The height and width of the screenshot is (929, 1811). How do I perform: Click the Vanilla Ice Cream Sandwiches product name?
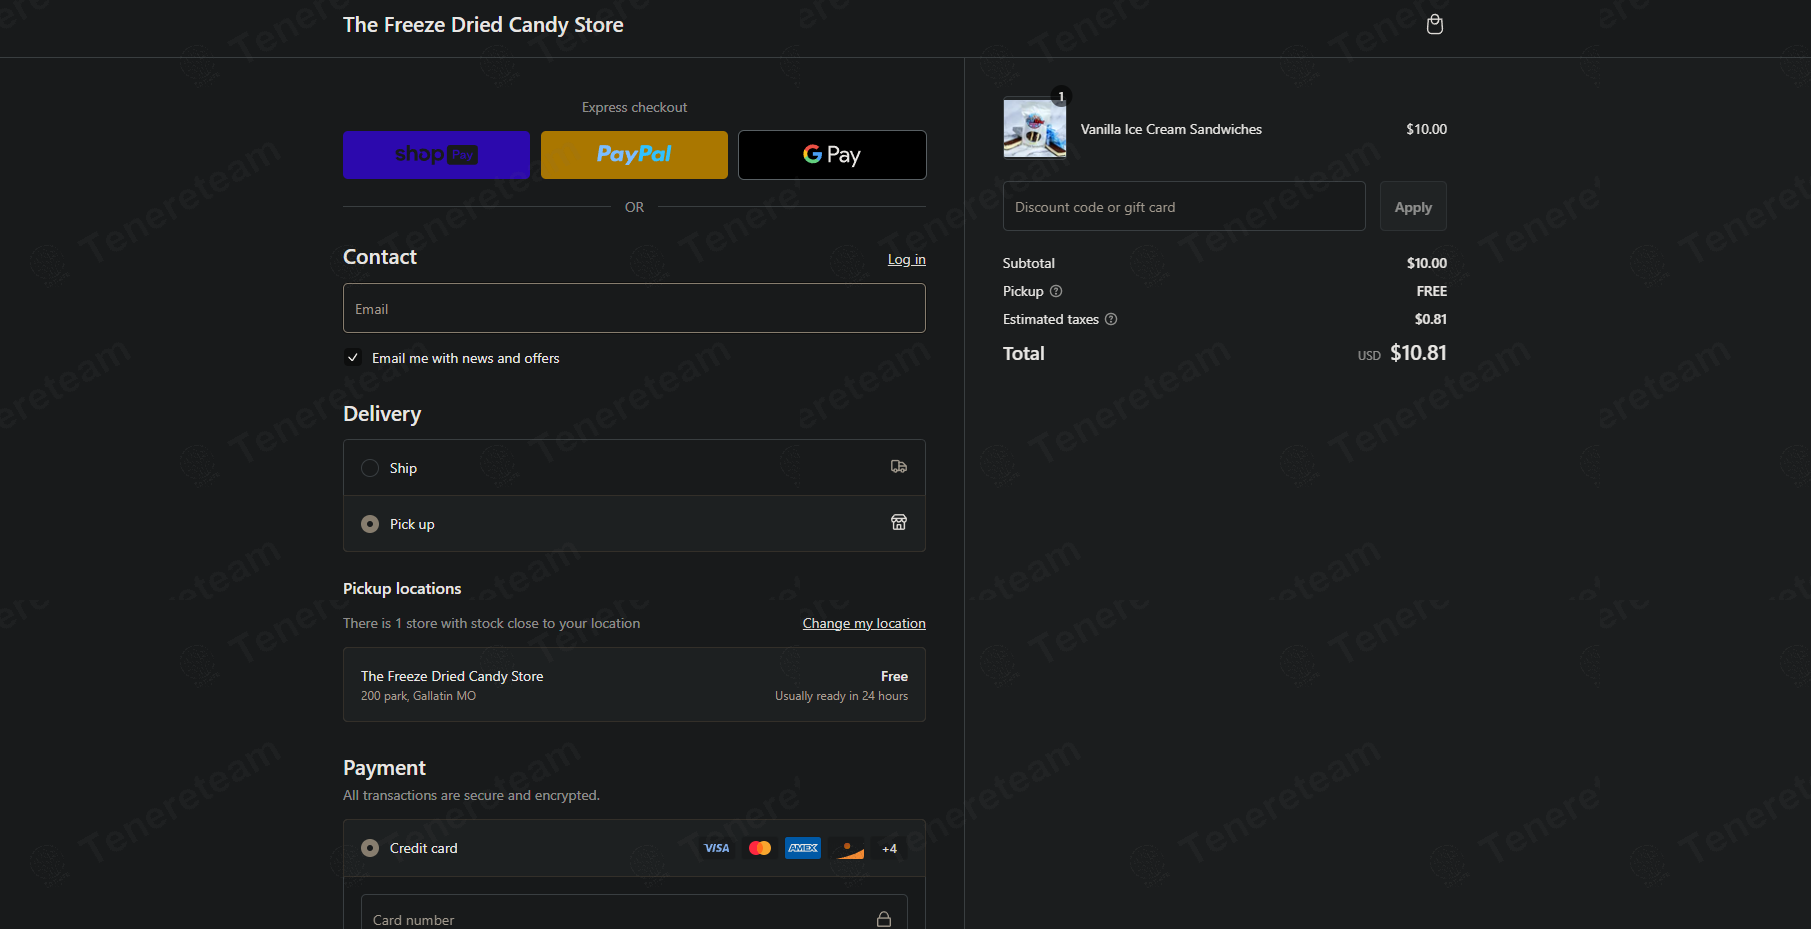[x=1171, y=129]
